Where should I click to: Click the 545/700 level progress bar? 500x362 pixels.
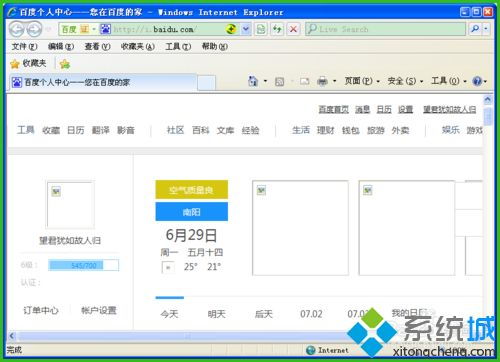[x=83, y=265]
